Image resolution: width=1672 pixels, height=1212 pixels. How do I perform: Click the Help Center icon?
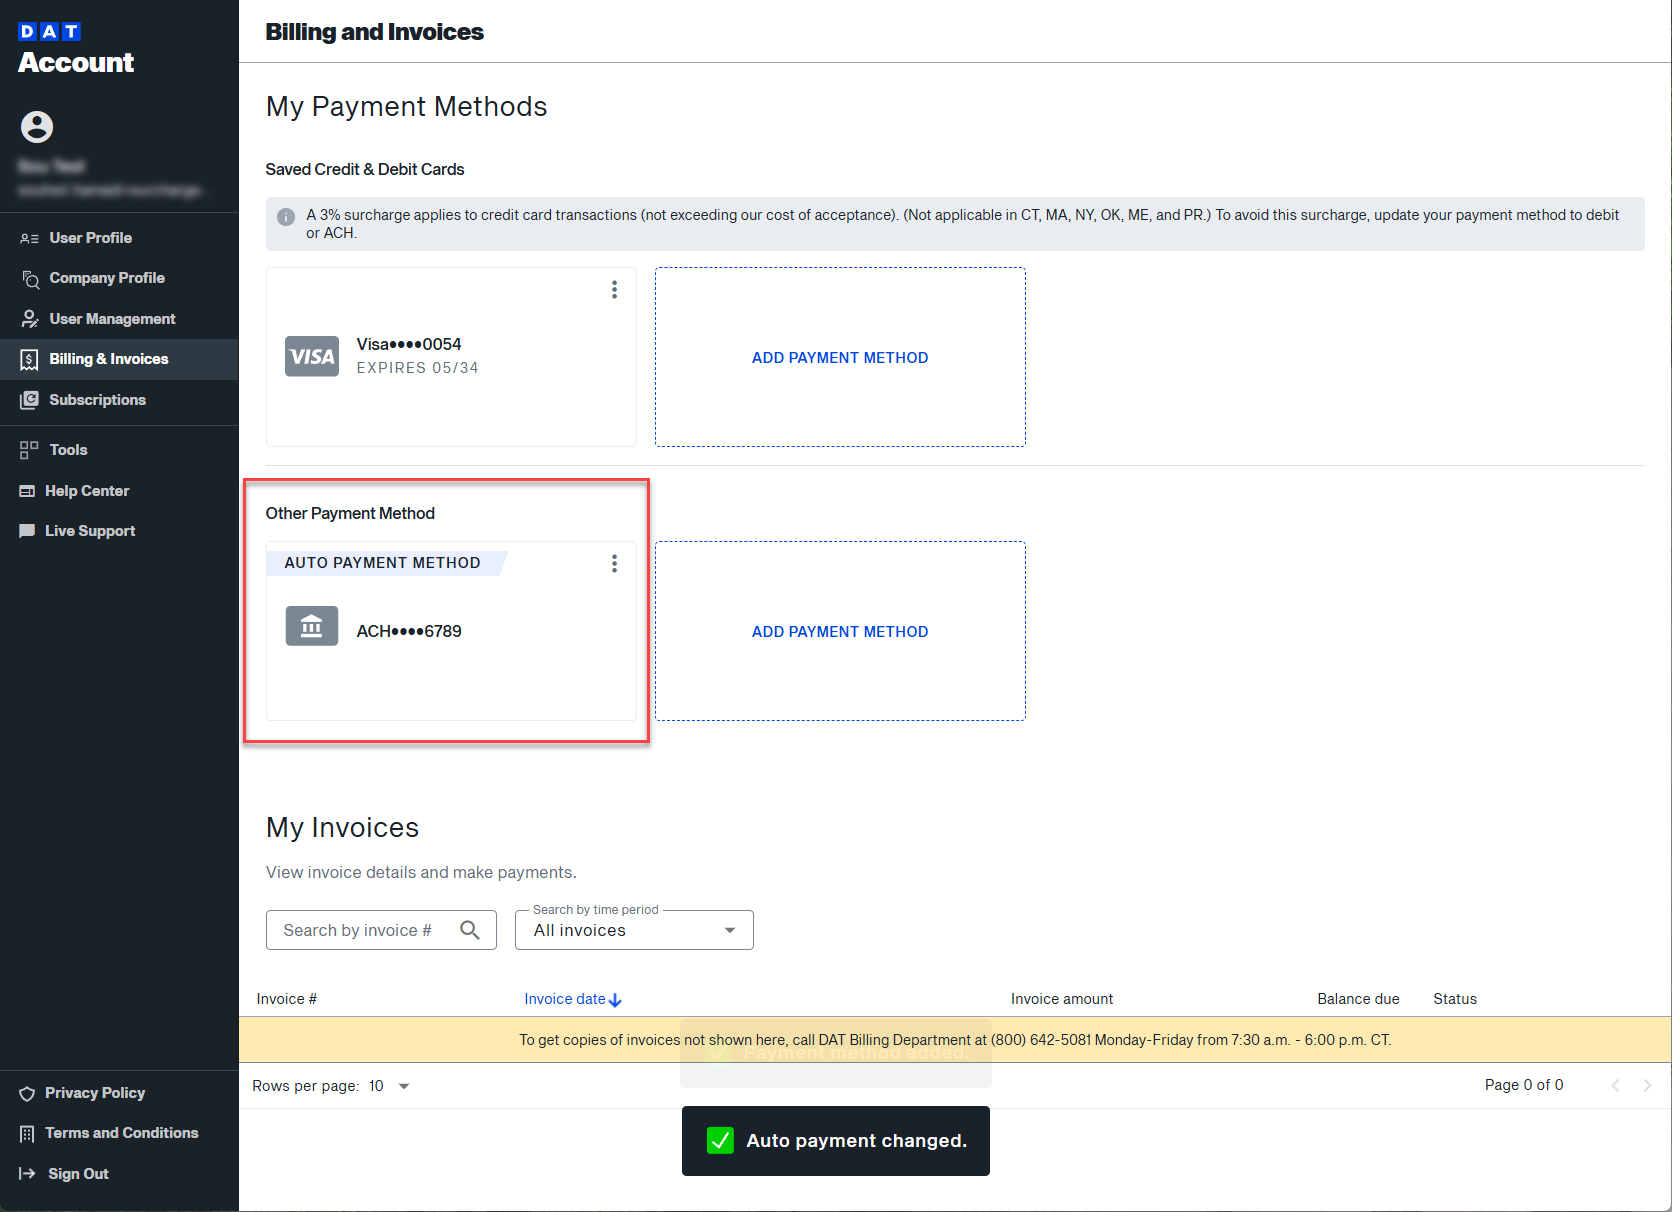pos(27,491)
